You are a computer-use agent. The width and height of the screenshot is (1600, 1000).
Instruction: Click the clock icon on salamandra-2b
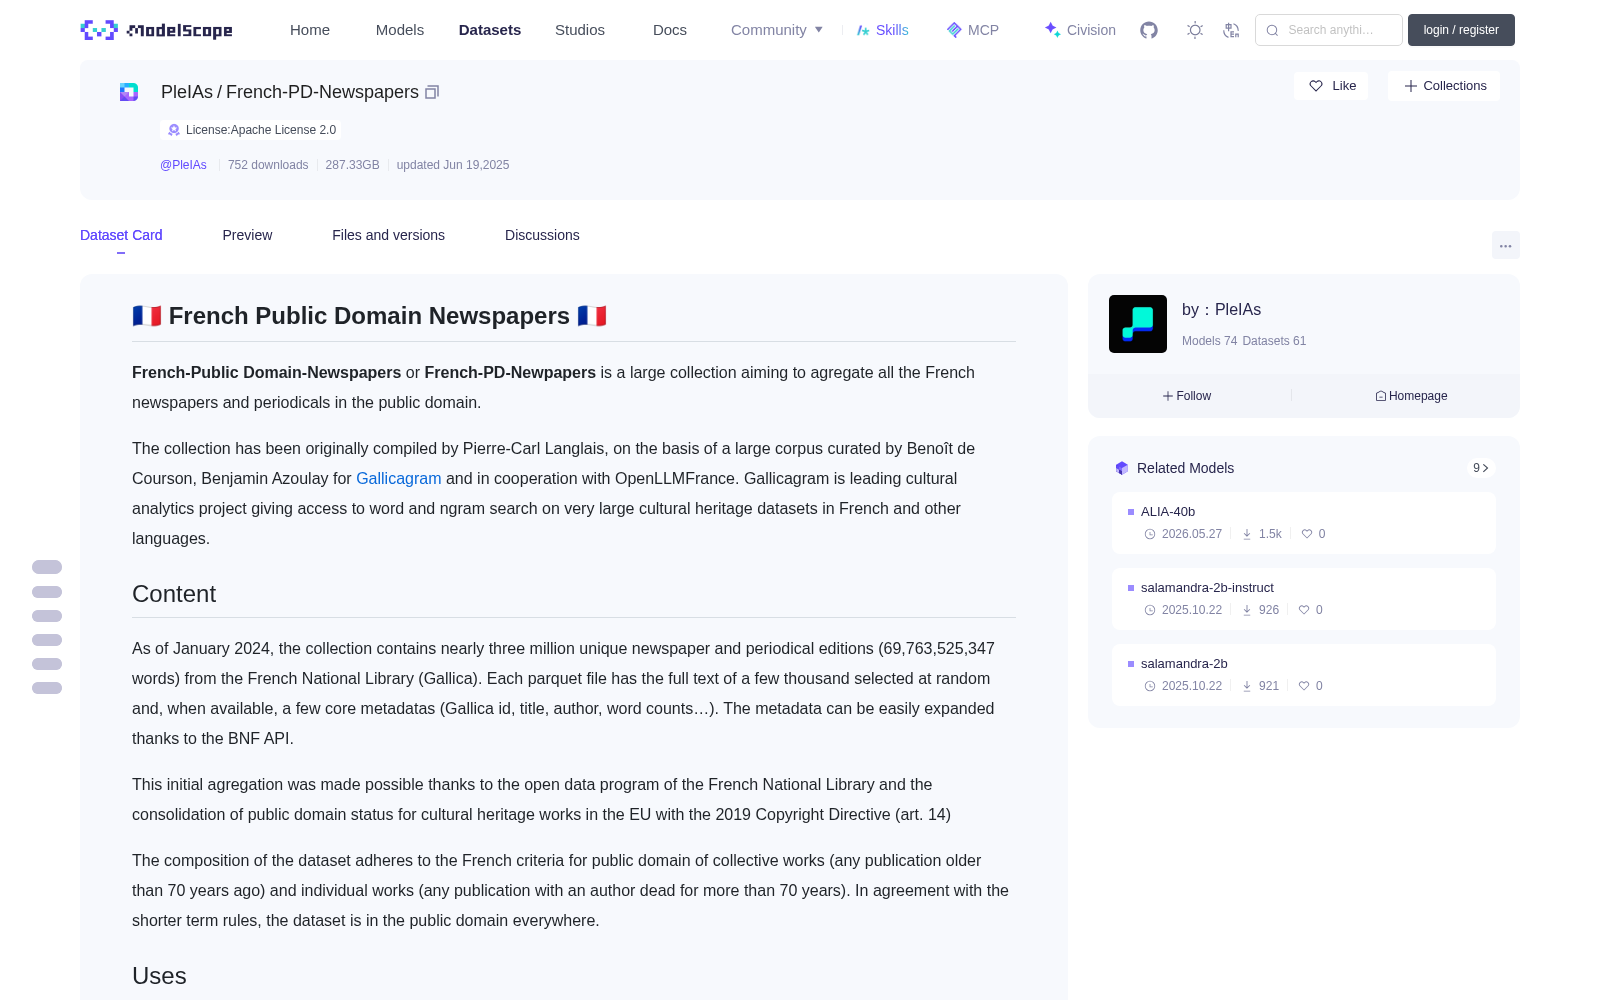click(1150, 686)
